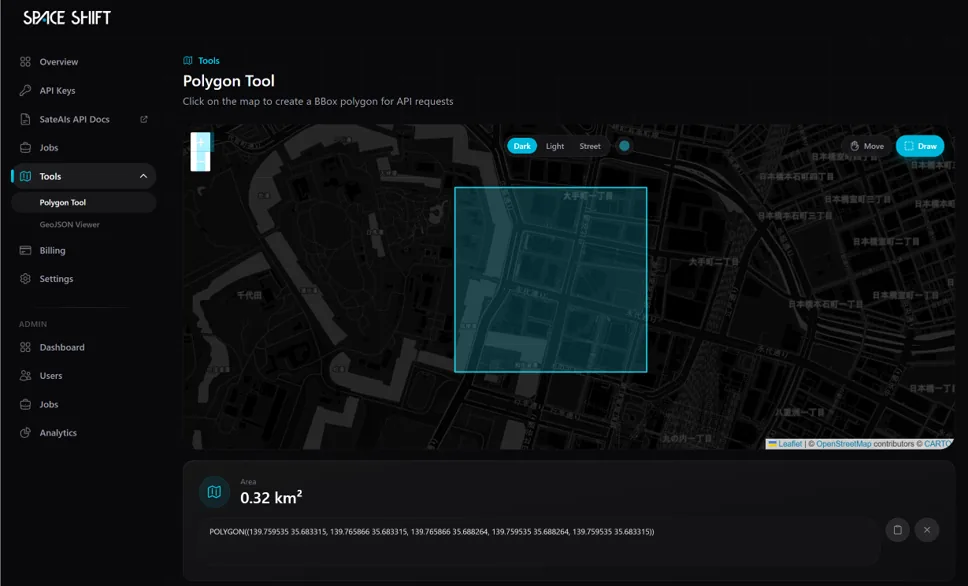Viewport: 968px width, 586px height.
Task: Clear the polygon with X button
Action: (x=927, y=530)
